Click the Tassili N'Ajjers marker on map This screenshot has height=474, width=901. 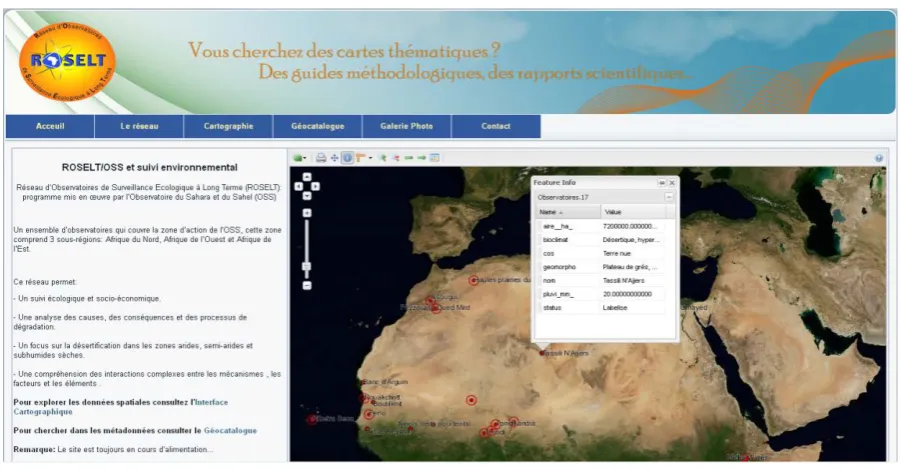tap(542, 353)
